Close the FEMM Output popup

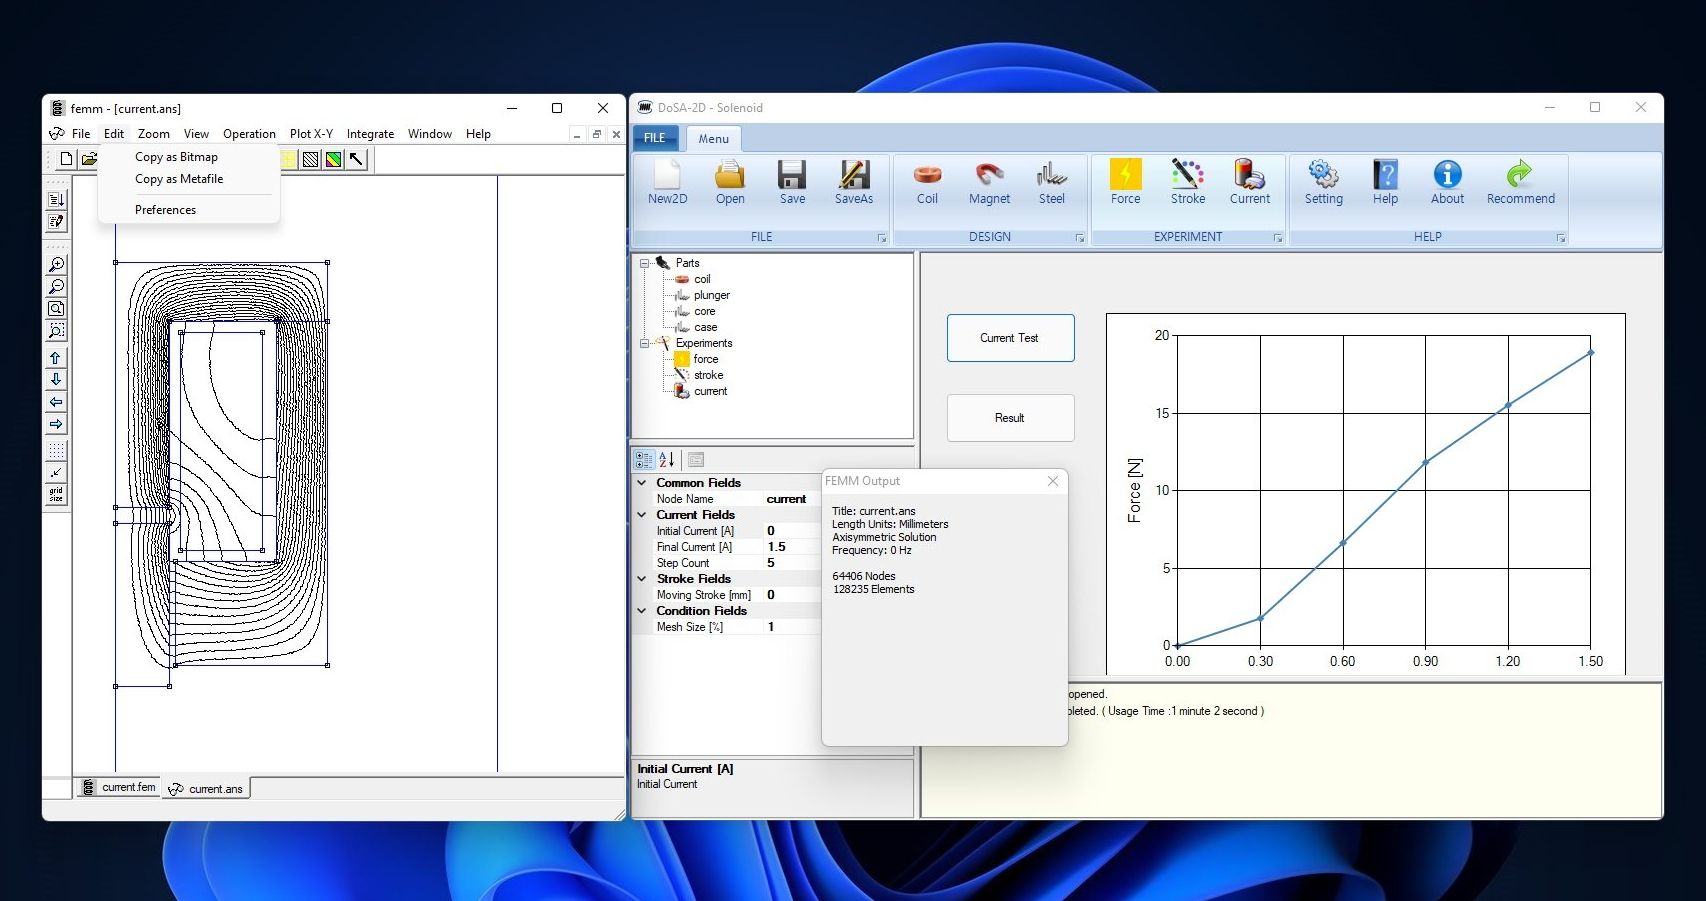[x=1053, y=481]
